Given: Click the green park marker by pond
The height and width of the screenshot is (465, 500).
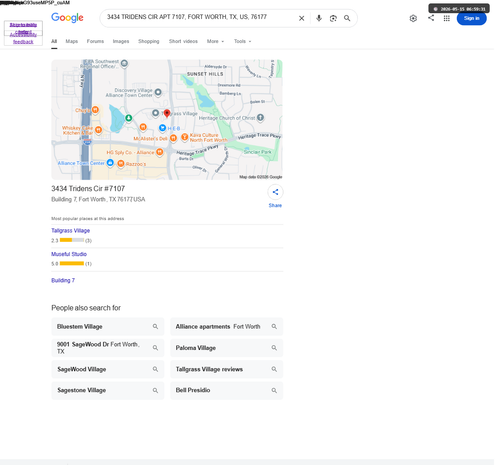Looking at the screenshot, I should (129, 118).
